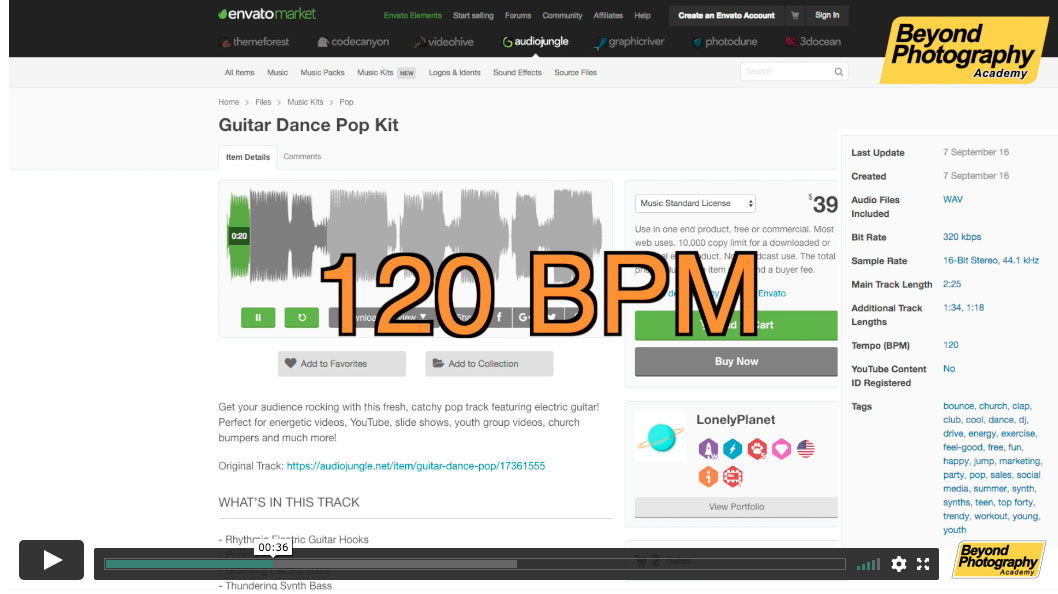The height and width of the screenshot is (594, 1058).
Task: Click the USA flag author badge
Action: 806,449
